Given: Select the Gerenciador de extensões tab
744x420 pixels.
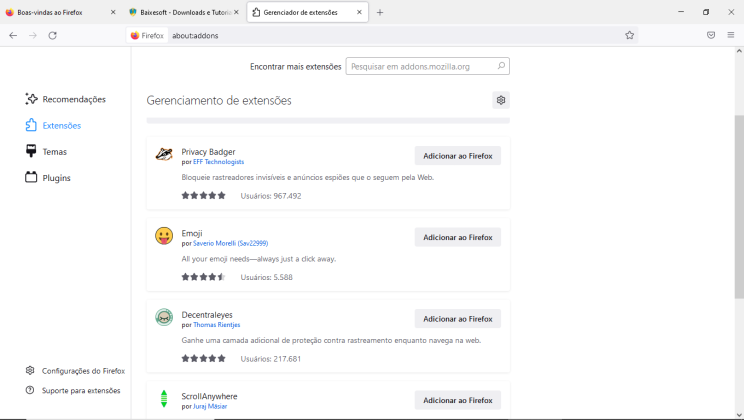Looking at the screenshot, I should coord(307,12).
